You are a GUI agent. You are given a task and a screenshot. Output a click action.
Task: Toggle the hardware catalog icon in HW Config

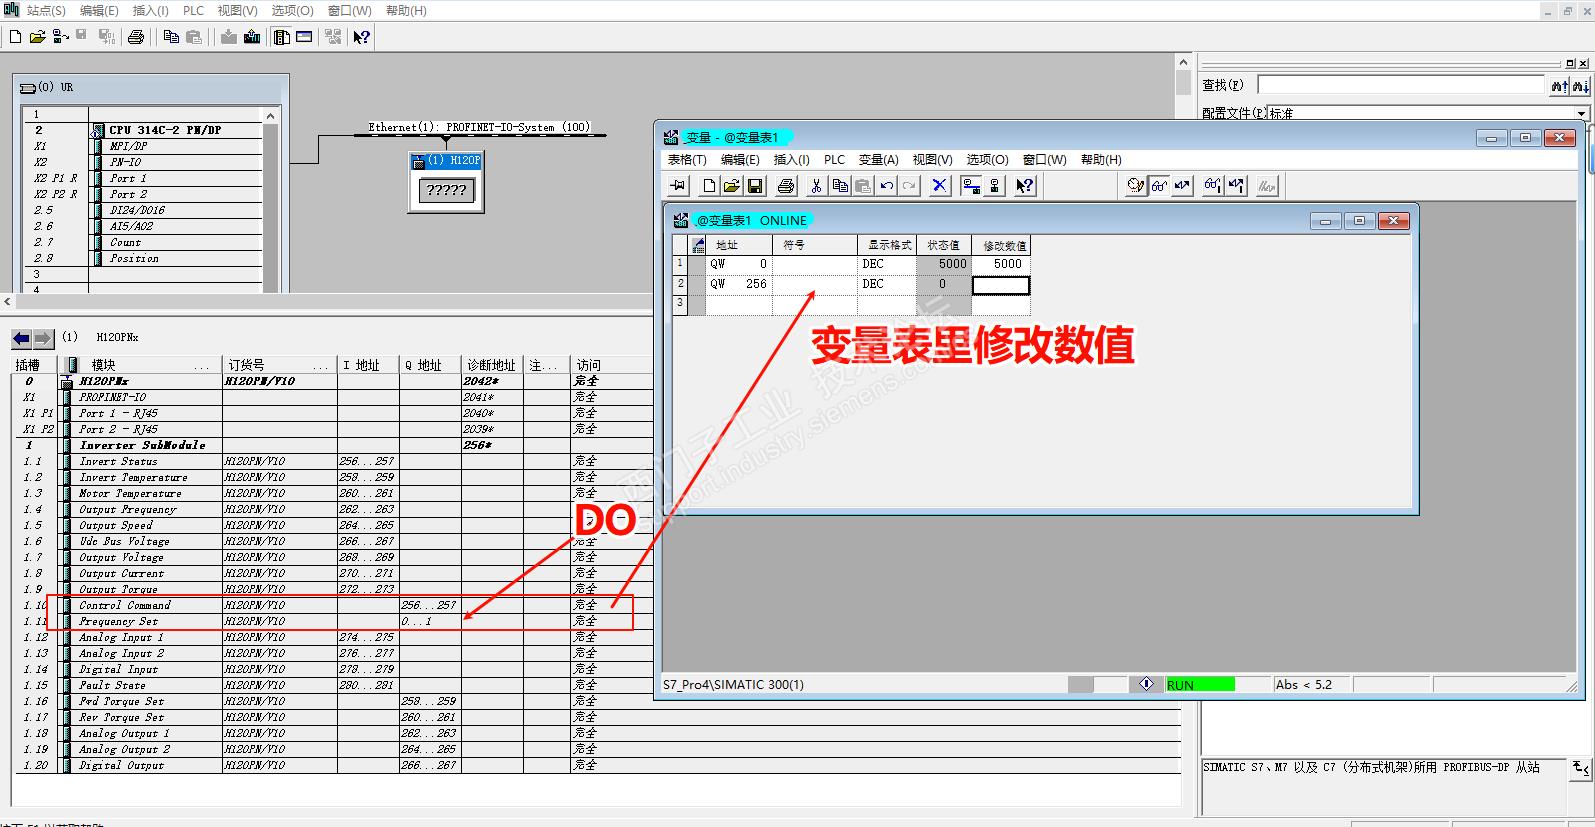tap(282, 37)
